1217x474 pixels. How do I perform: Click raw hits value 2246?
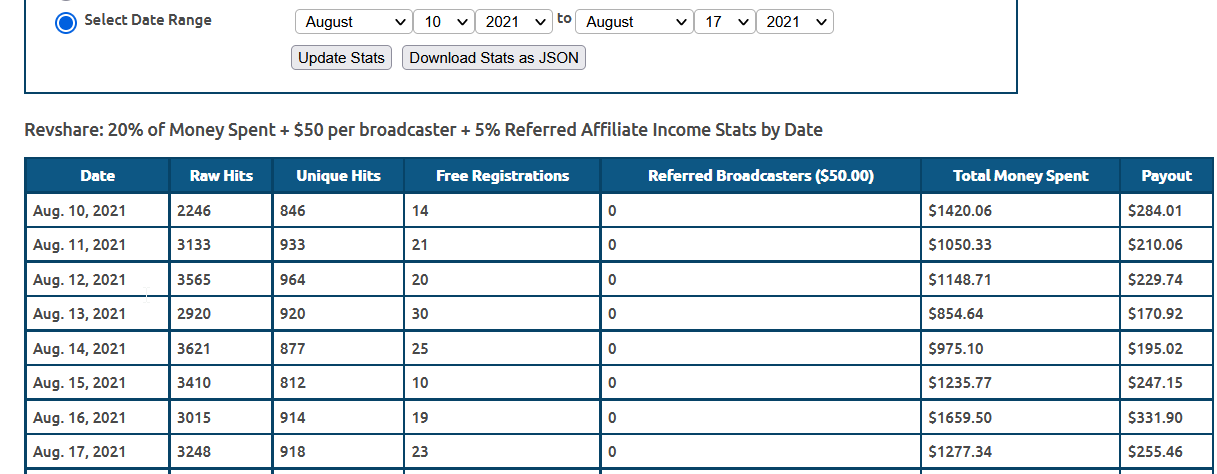click(x=194, y=211)
